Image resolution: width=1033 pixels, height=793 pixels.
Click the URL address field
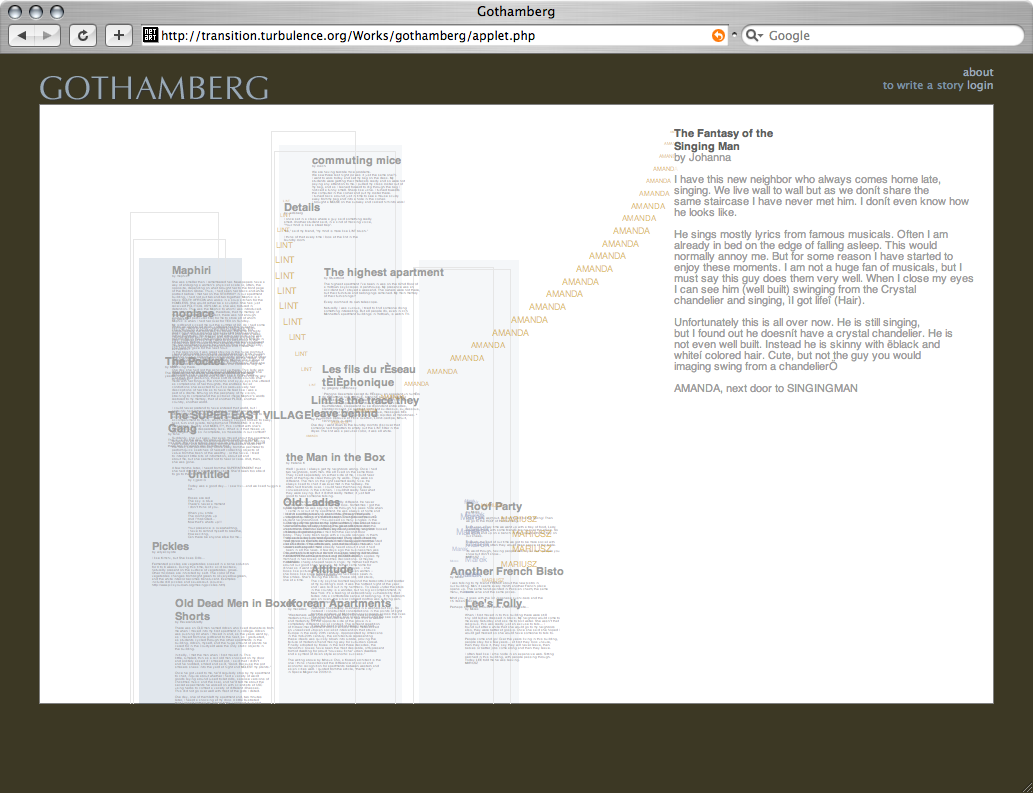tap(430, 35)
